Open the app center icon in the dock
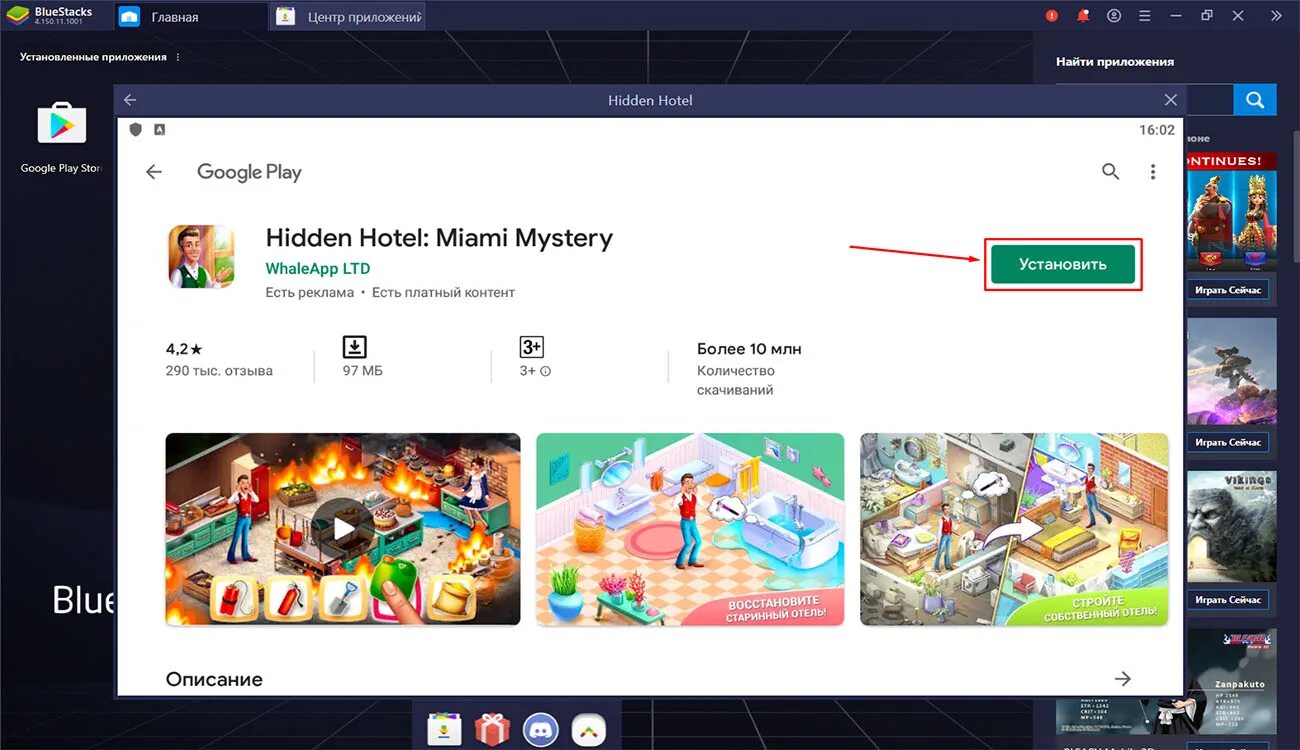 [x=443, y=730]
